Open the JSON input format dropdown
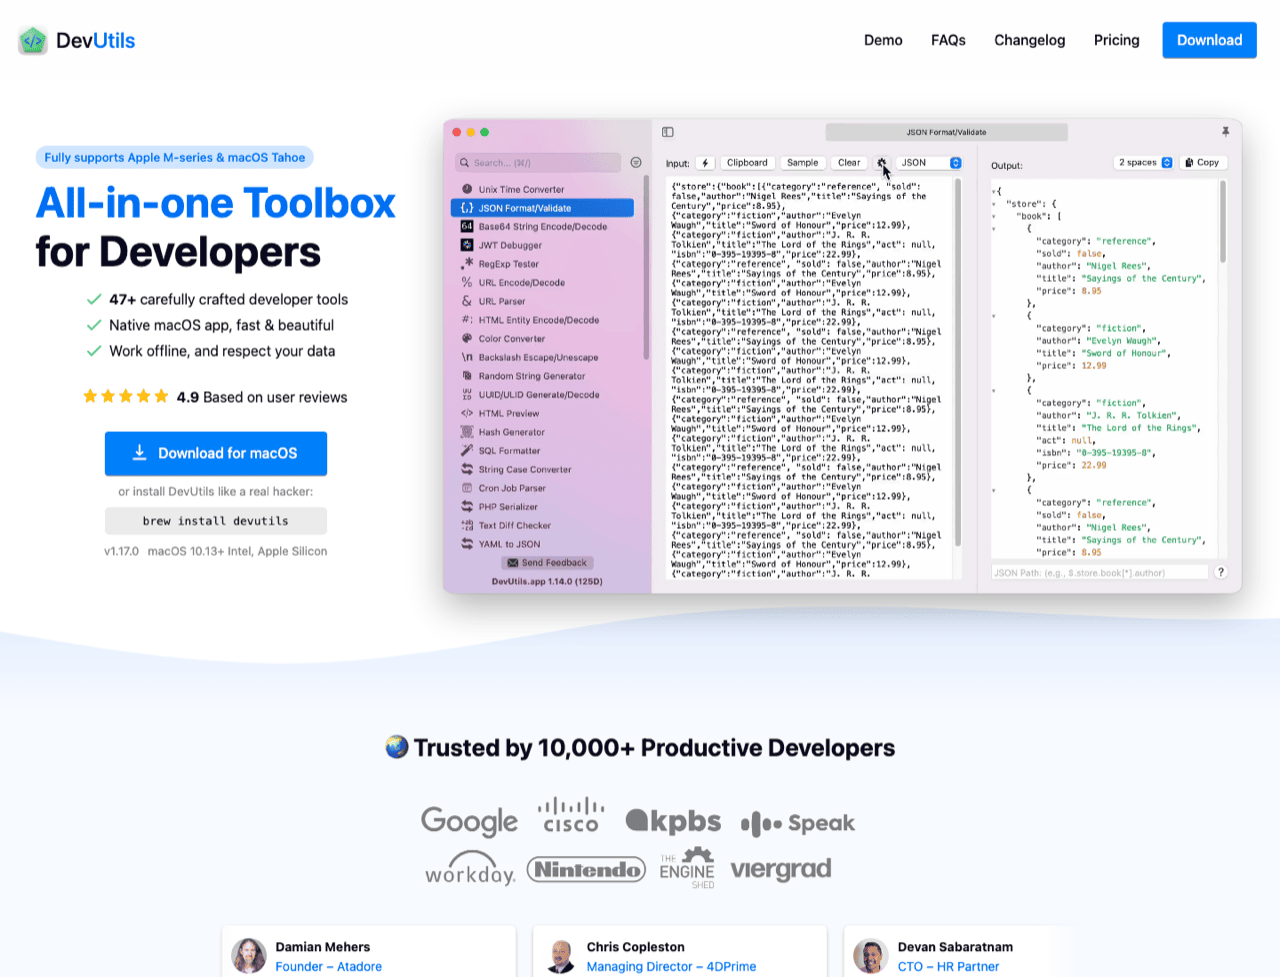This screenshot has height=977, width=1280. pos(929,163)
